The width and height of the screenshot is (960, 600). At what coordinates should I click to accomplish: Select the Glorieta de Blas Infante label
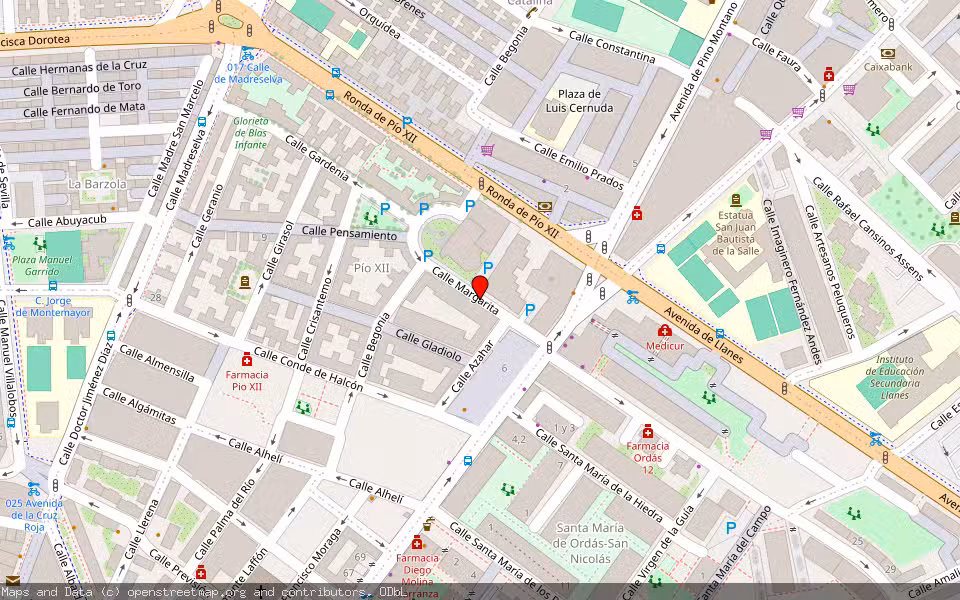click(x=250, y=133)
